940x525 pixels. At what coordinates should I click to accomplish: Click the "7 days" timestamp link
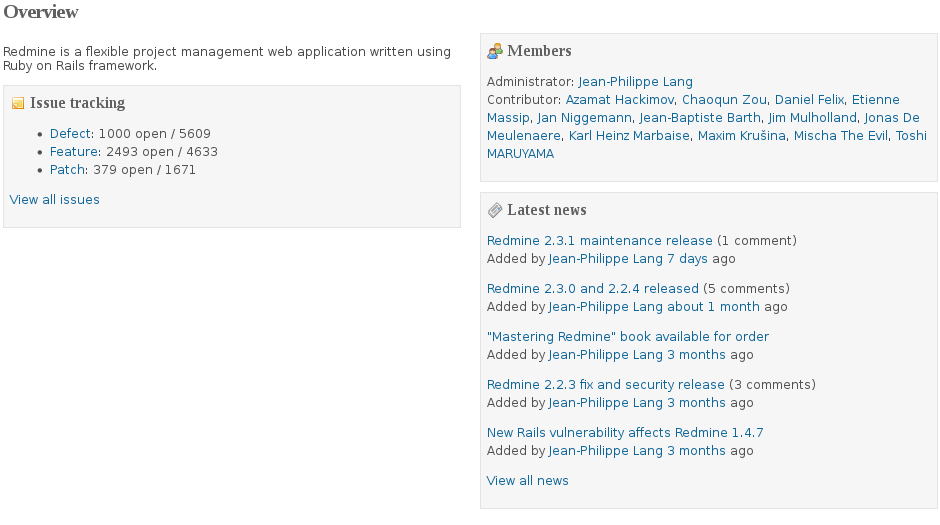(x=687, y=259)
